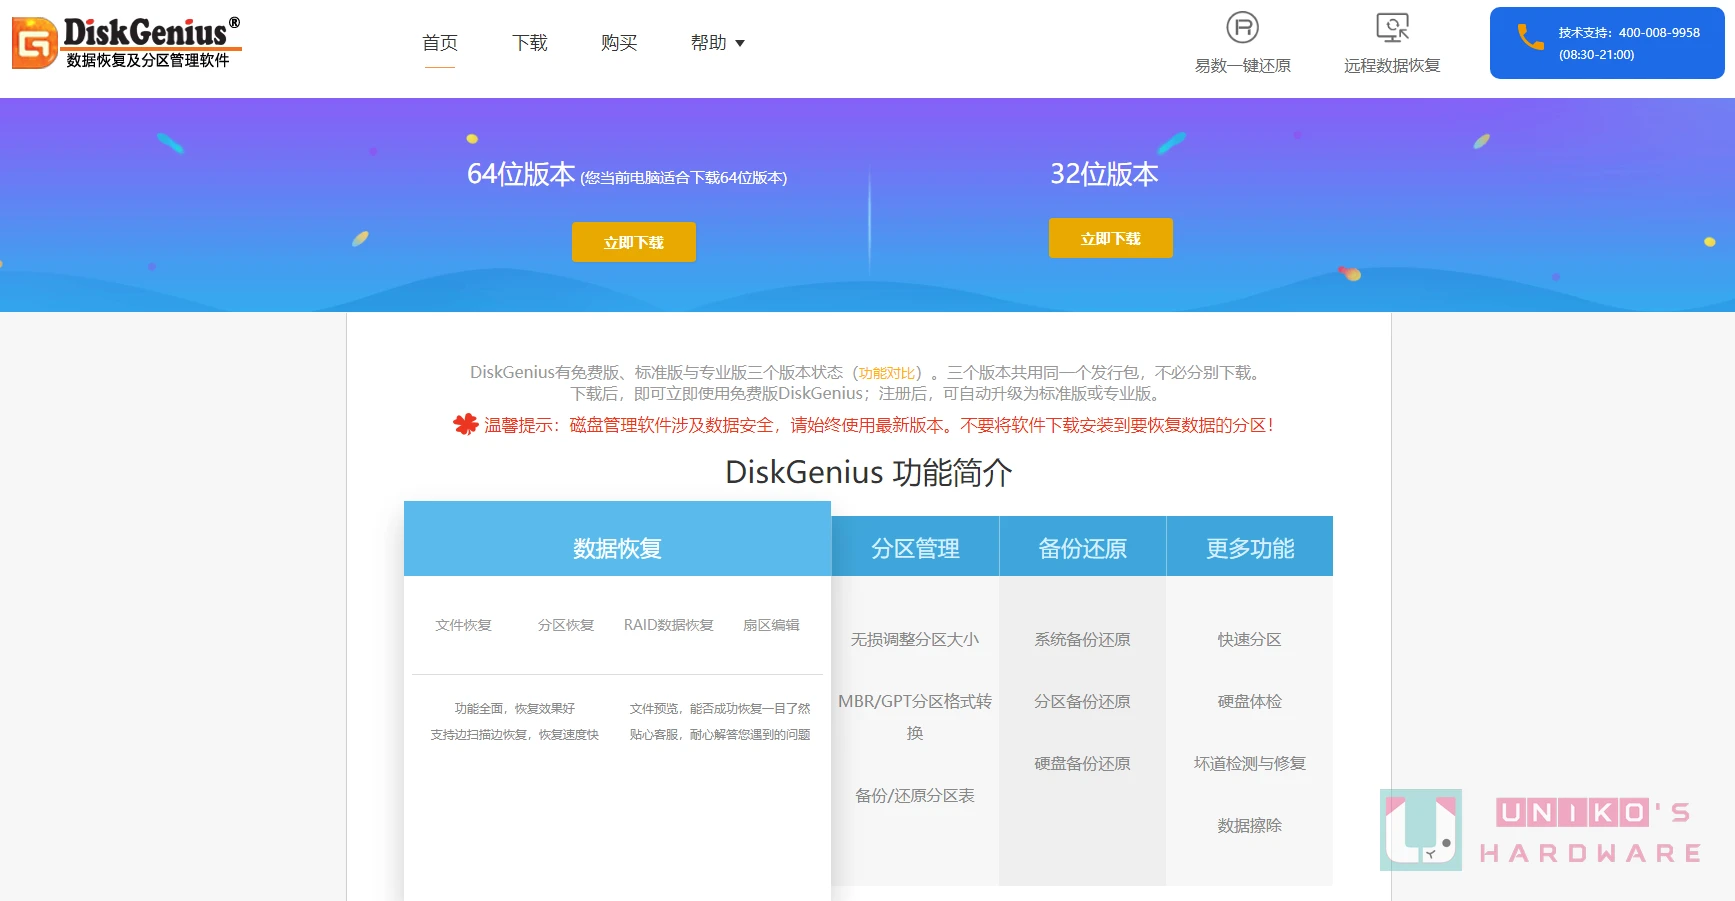The width and height of the screenshot is (1735, 901).
Task: Click the 技术支持 phone number box
Action: point(1607,43)
